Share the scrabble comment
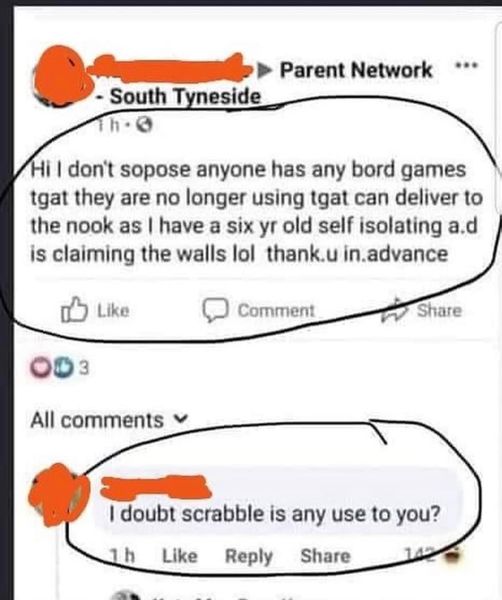This screenshot has height=600, width=502. click(325, 556)
